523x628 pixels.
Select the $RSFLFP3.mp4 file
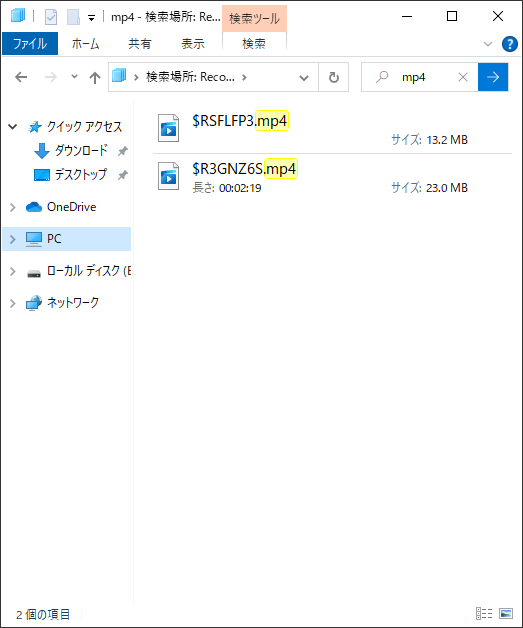[x=332, y=129]
